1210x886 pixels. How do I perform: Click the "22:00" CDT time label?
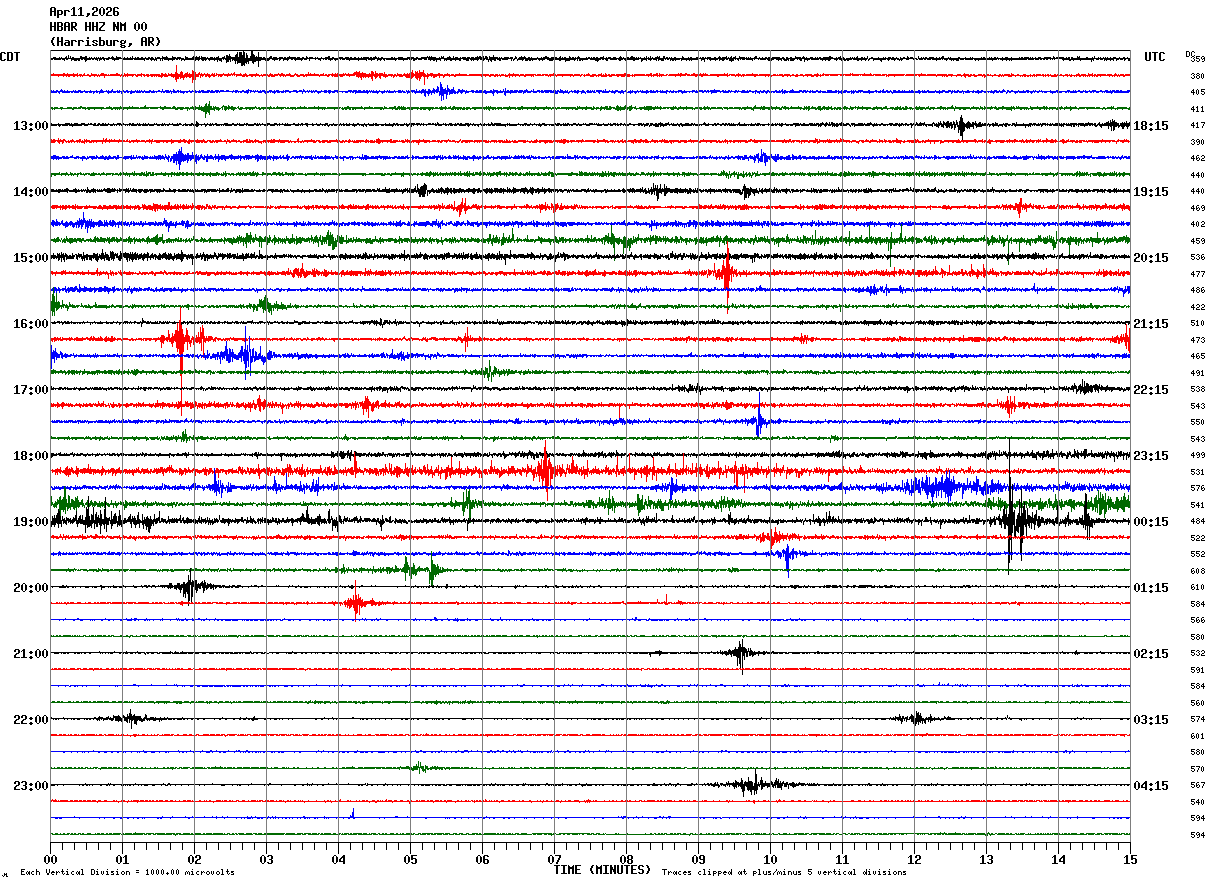31,720
